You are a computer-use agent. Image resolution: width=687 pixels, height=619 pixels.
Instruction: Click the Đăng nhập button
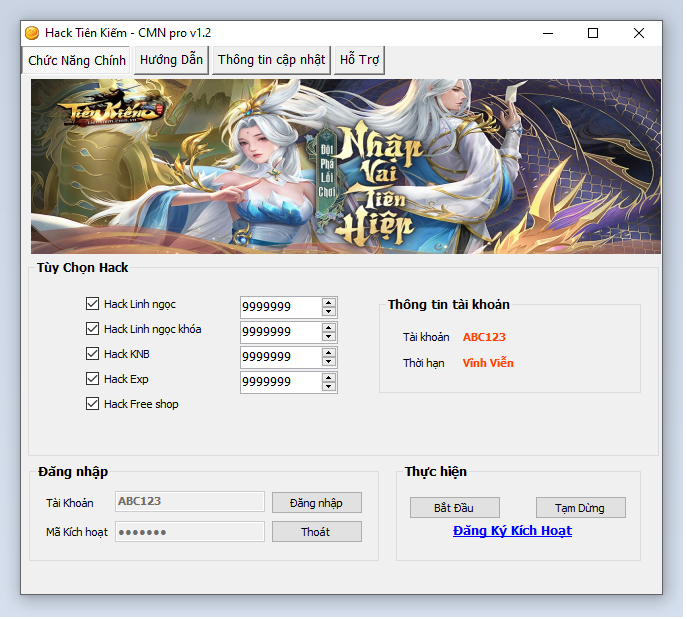pos(316,502)
